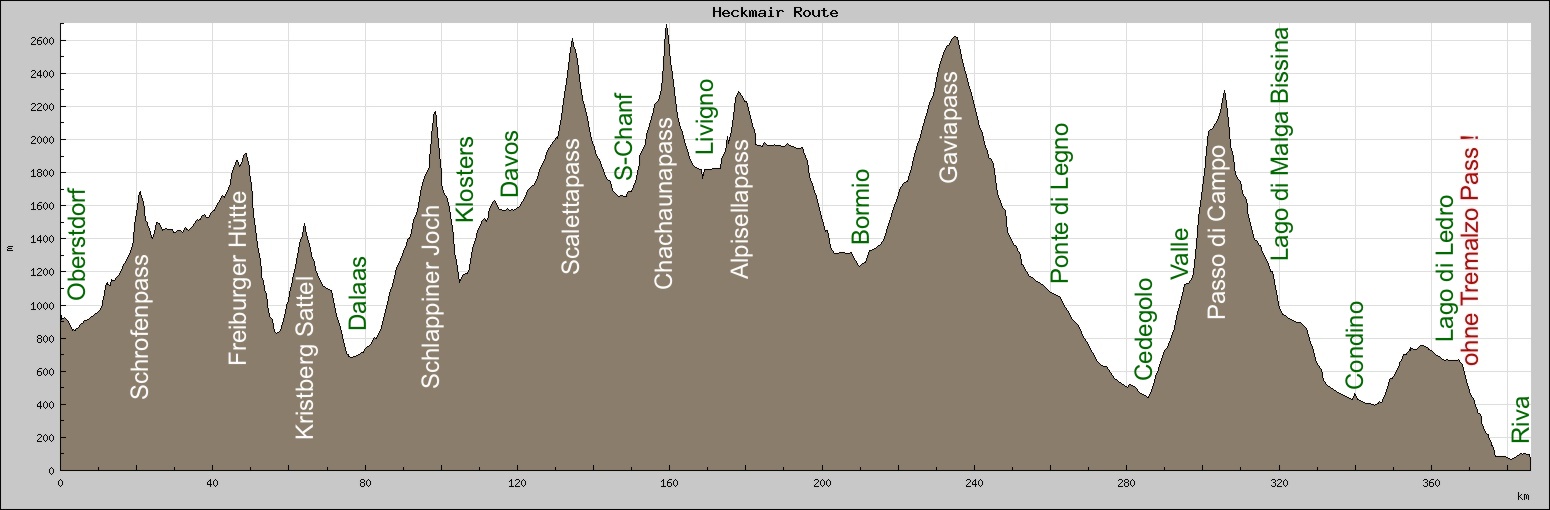The image size is (1550, 510).
Task: Select the Ponte di Legno label
Action: (1060, 203)
